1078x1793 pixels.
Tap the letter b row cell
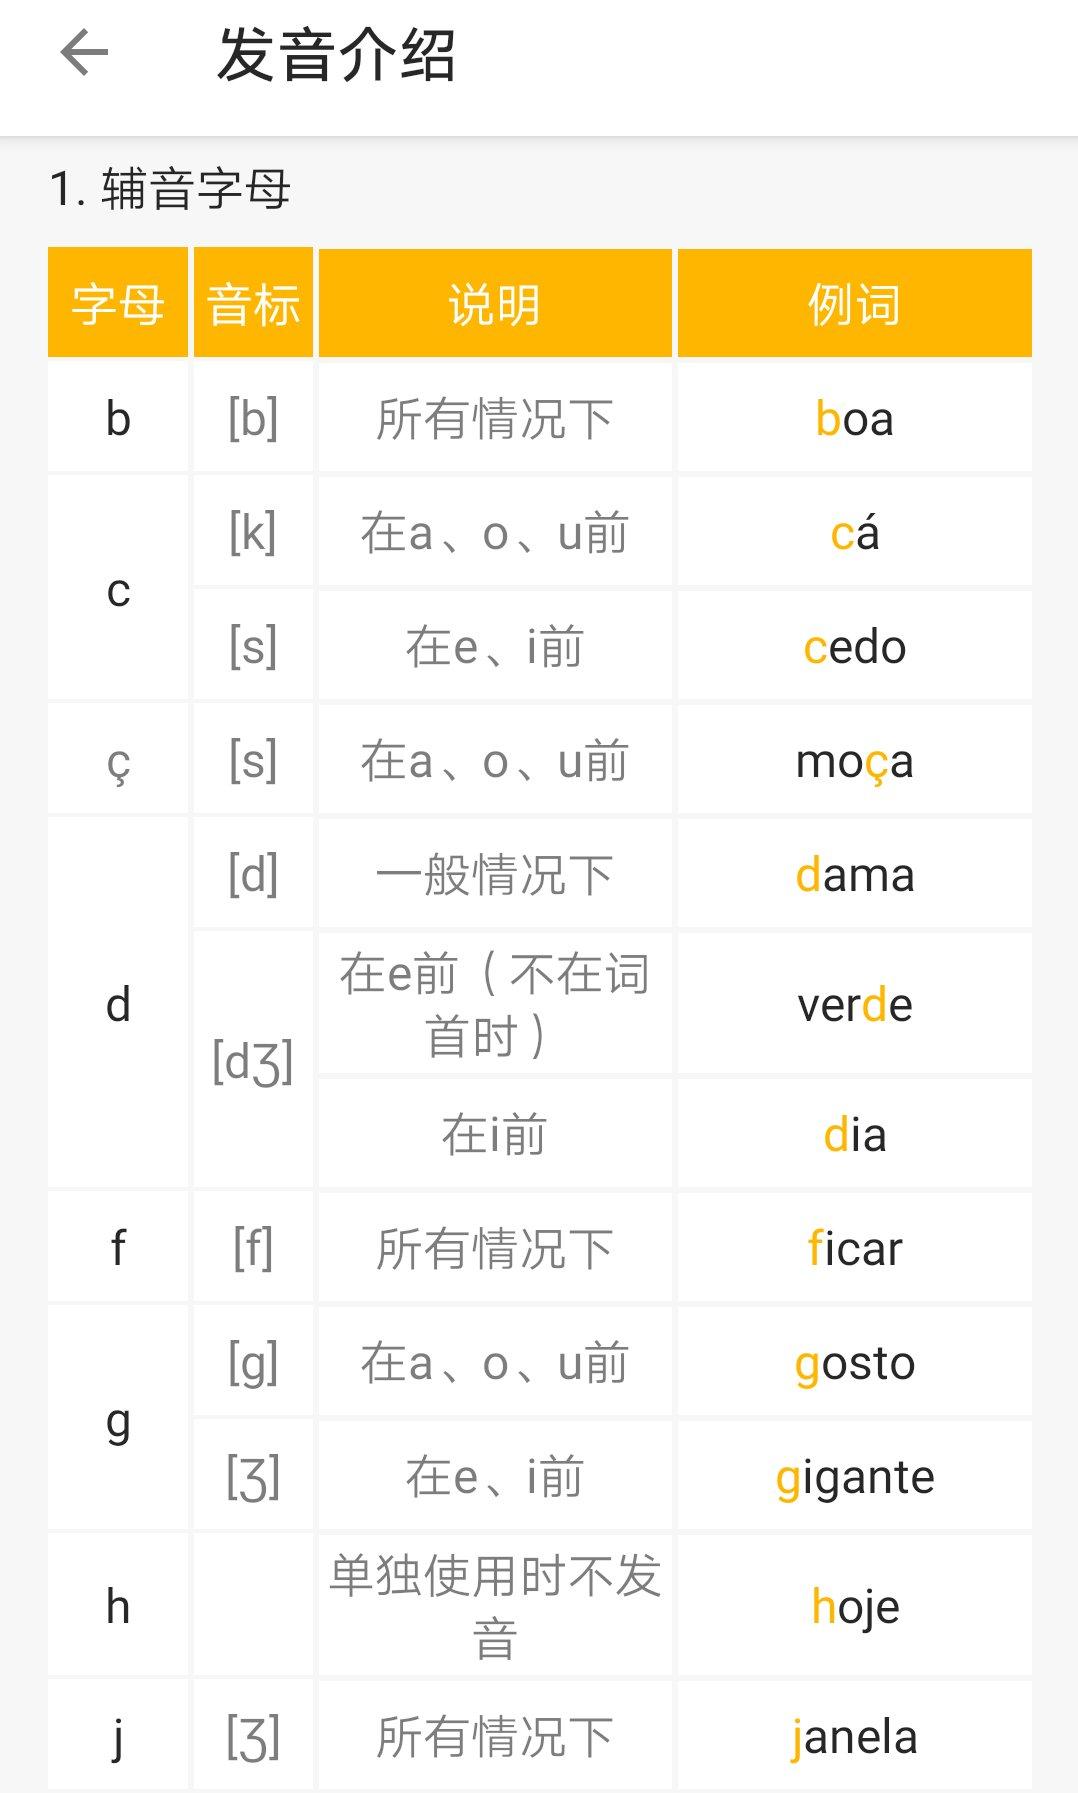[117, 420]
